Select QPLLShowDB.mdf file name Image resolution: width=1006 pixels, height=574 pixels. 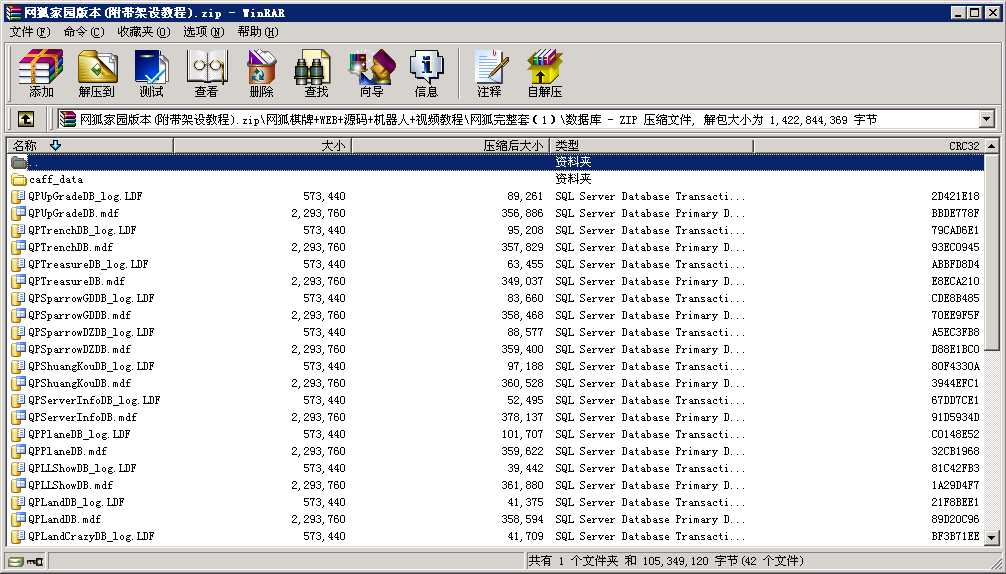tap(71, 485)
